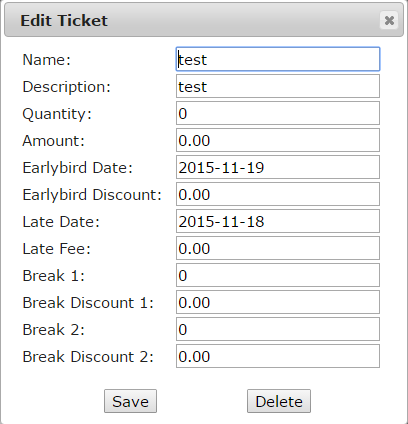This screenshot has width=408, height=424.
Task: Edit the Amount value field
Action: point(278,140)
